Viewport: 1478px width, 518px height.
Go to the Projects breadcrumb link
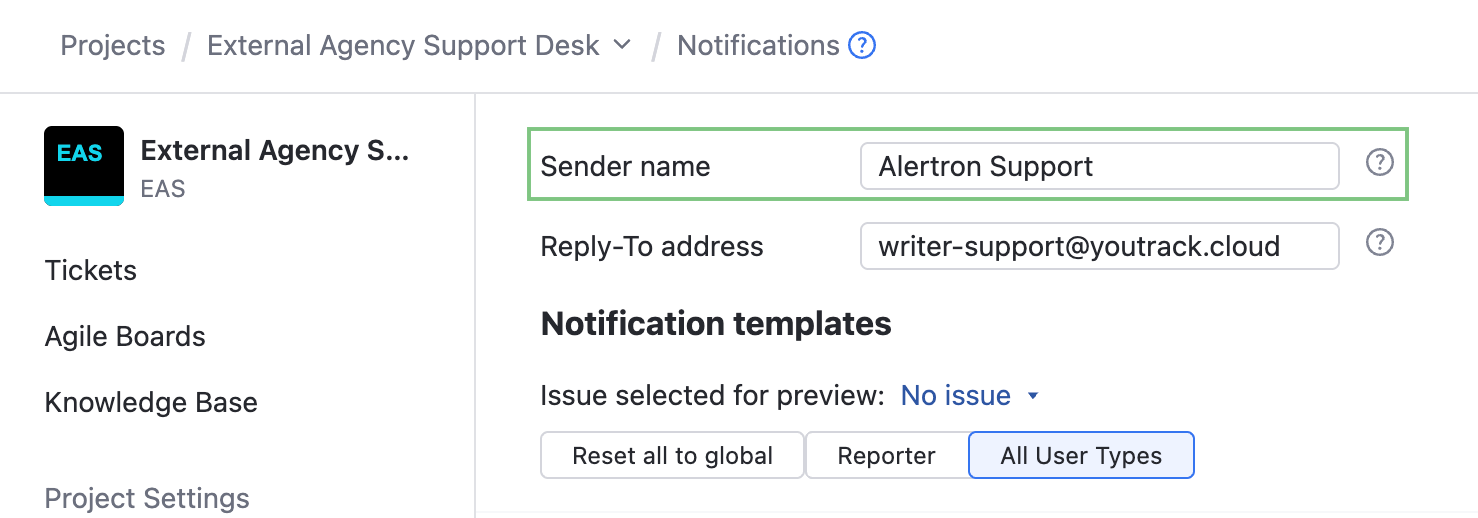tap(113, 46)
